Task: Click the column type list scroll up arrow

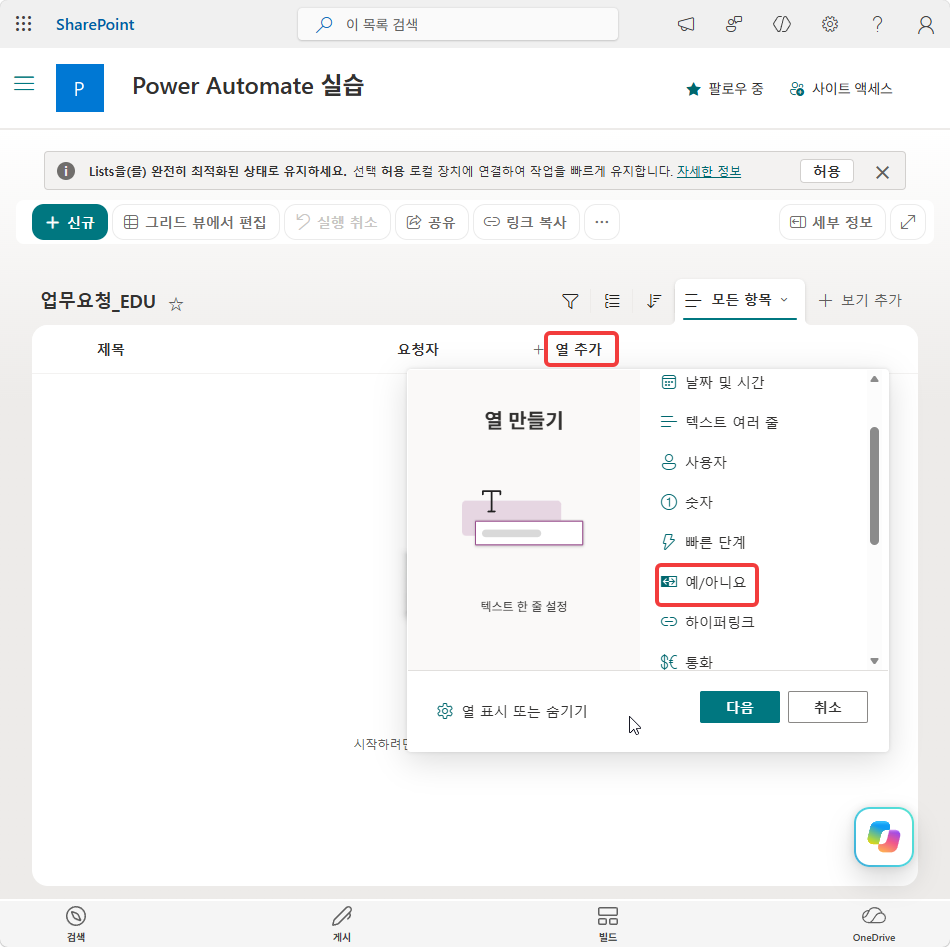Action: (874, 379)
